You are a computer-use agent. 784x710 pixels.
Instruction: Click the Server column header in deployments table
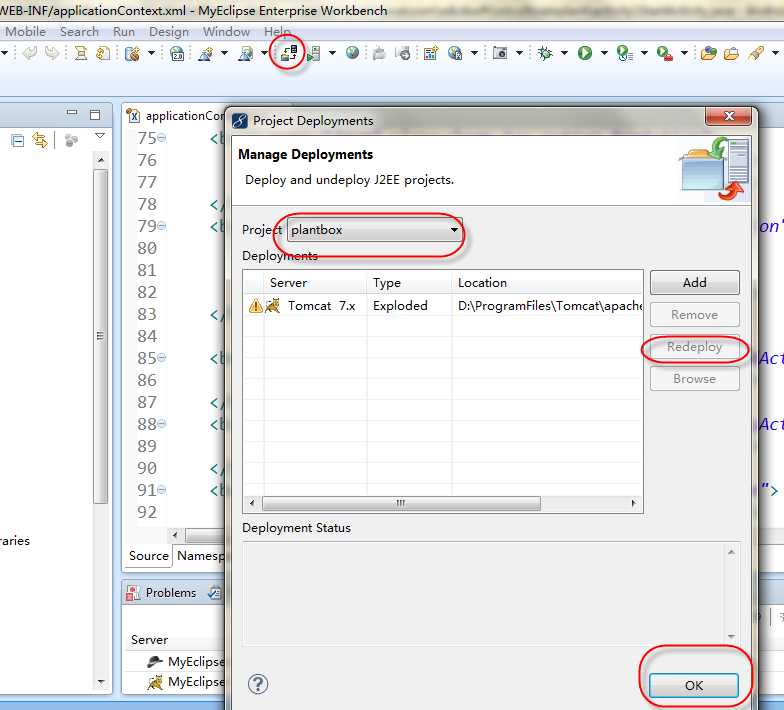315,282
